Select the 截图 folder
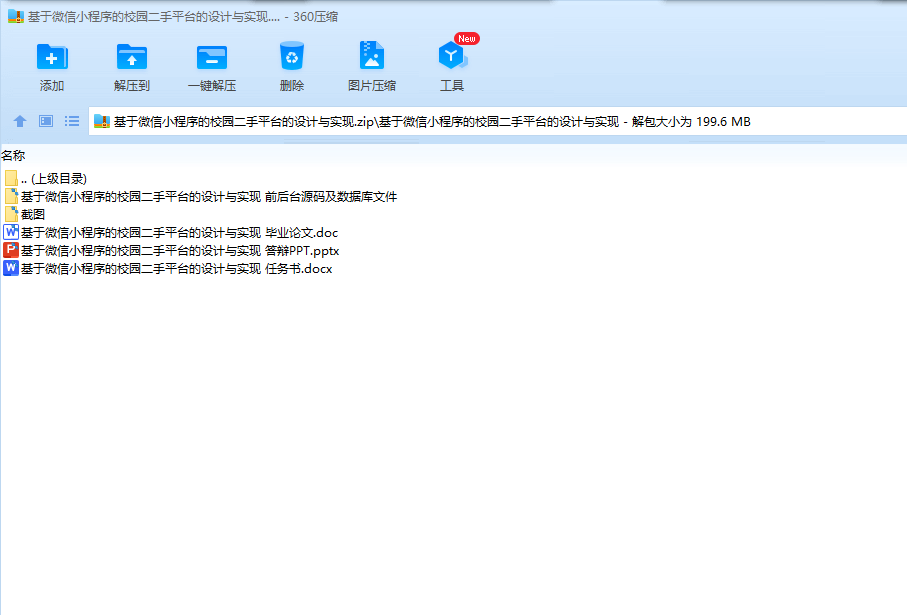The height and width of the screenshot is (615, 907). click(x=24, y=215)
